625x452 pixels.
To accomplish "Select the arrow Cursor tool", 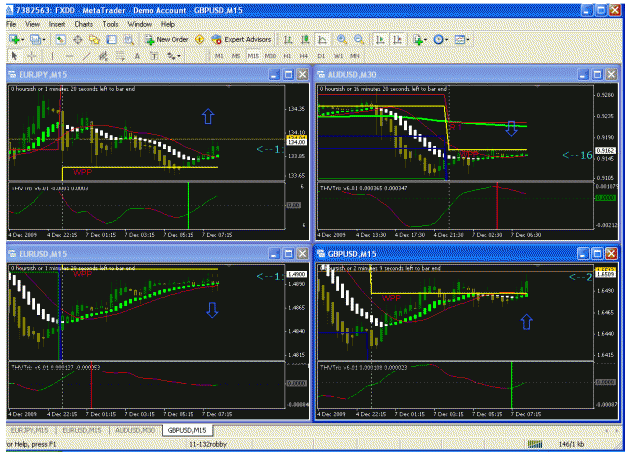I will 15,56.
